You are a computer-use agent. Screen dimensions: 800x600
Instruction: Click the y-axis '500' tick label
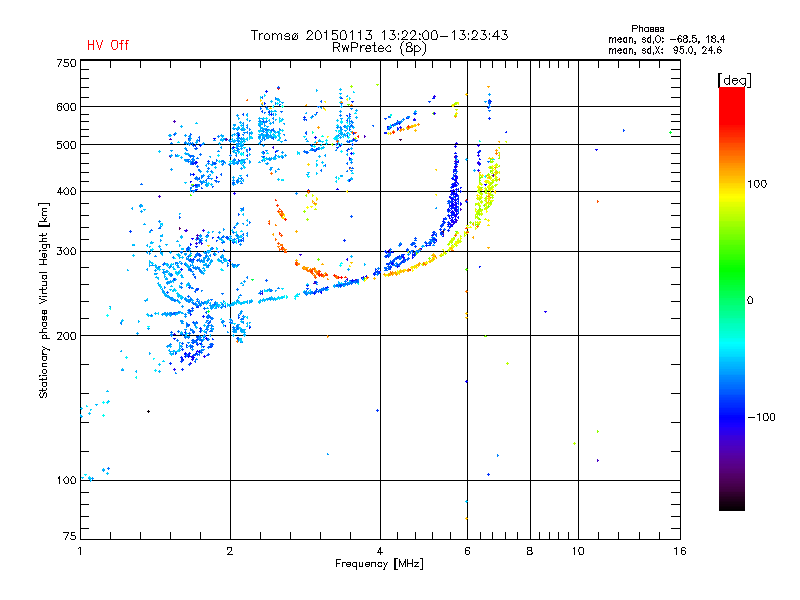tap(66, 145)
